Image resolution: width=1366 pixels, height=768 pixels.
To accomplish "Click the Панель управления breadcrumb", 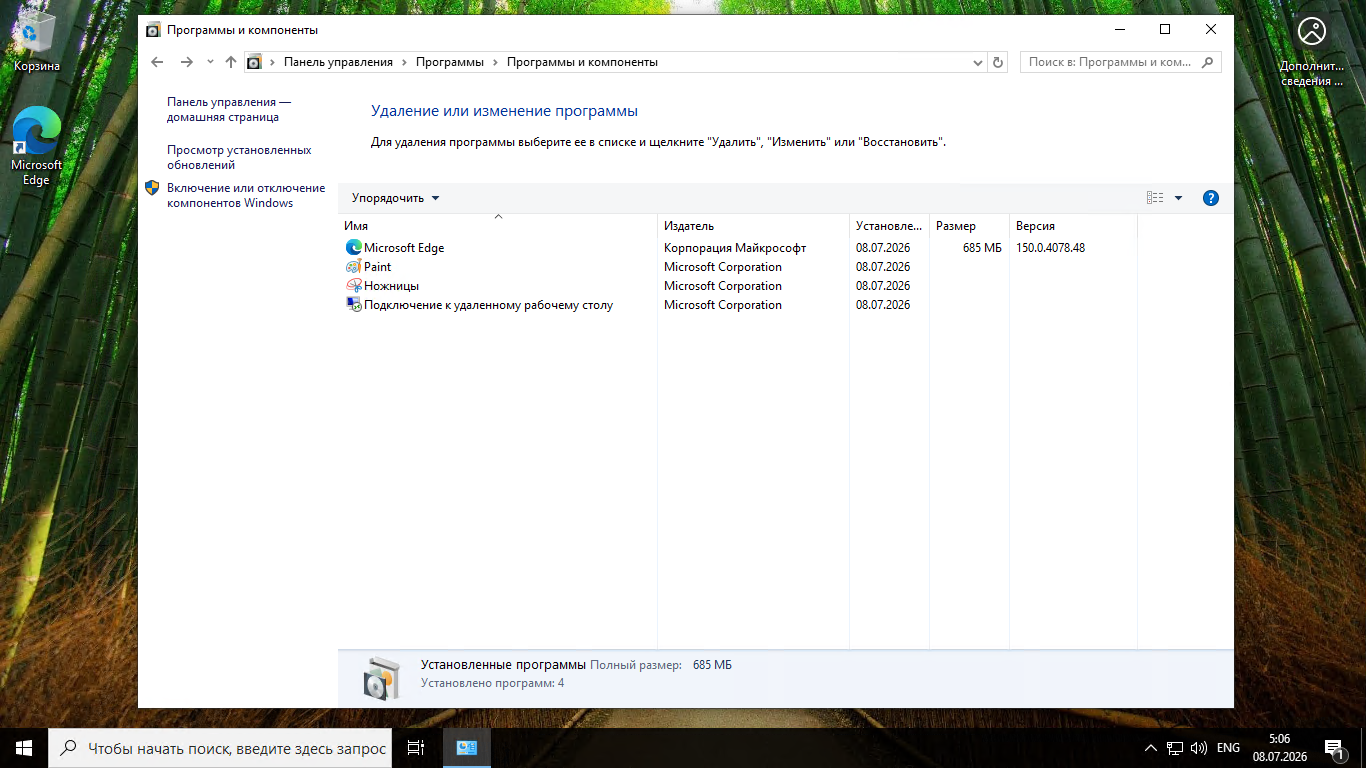I will pyautogui.click(x=338, y=62).
